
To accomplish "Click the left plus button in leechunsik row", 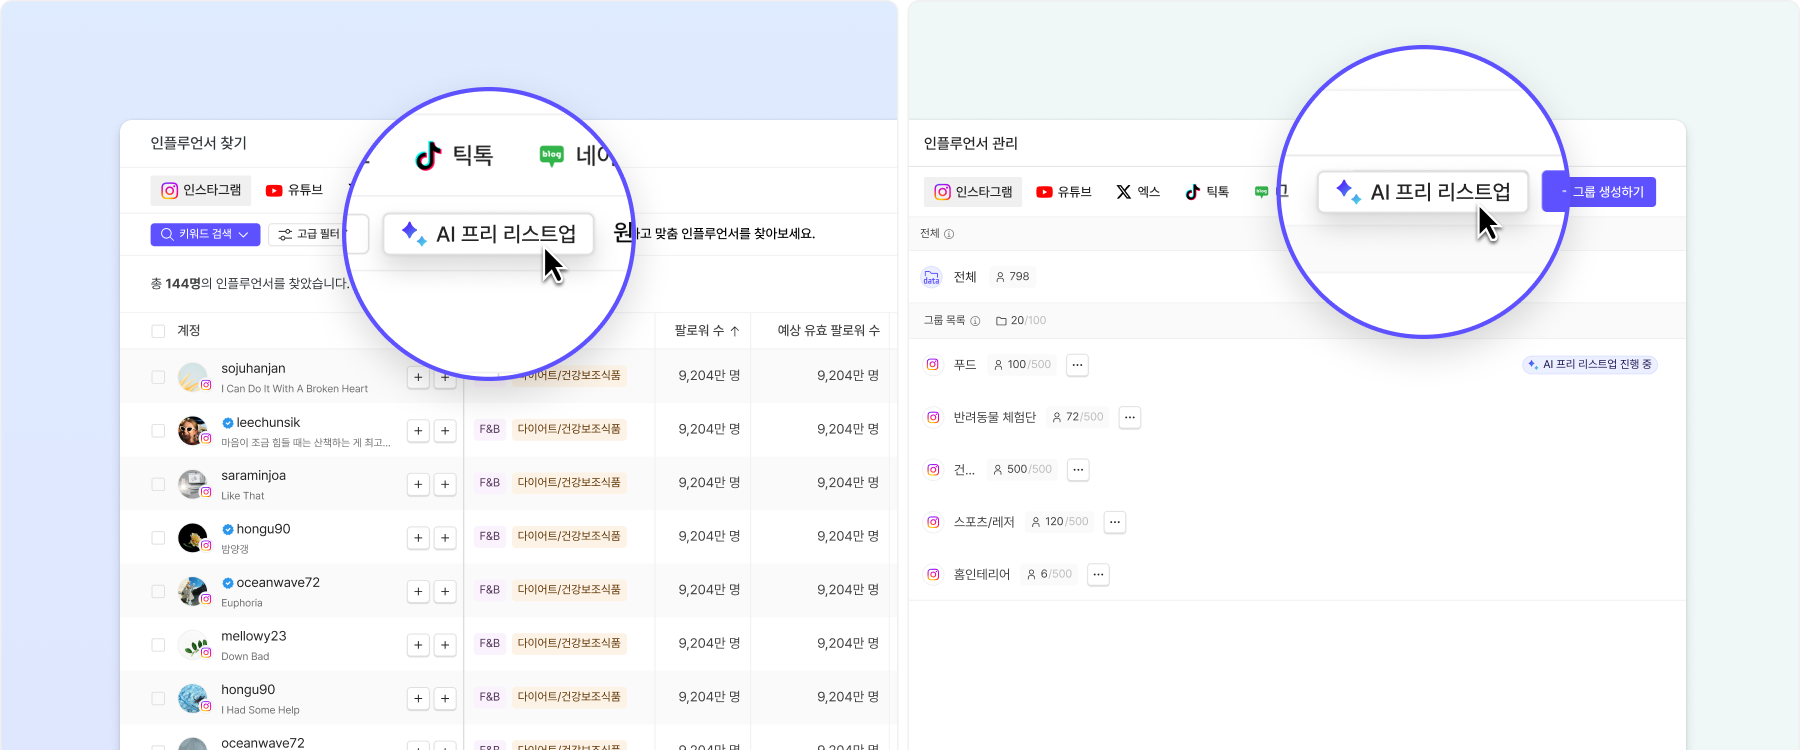I will (x=418, y=431).
